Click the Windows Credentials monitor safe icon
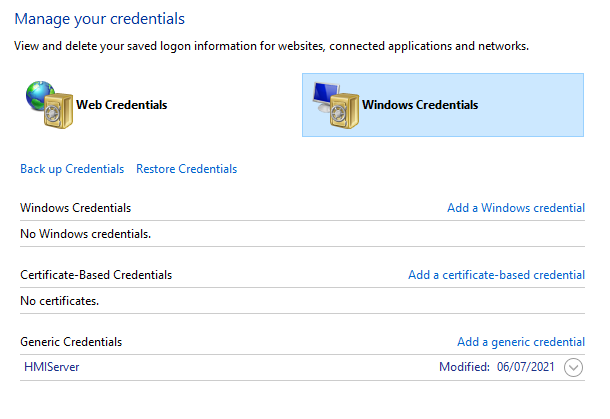Viewport: 610px width, 419px height. coord(334,103)
